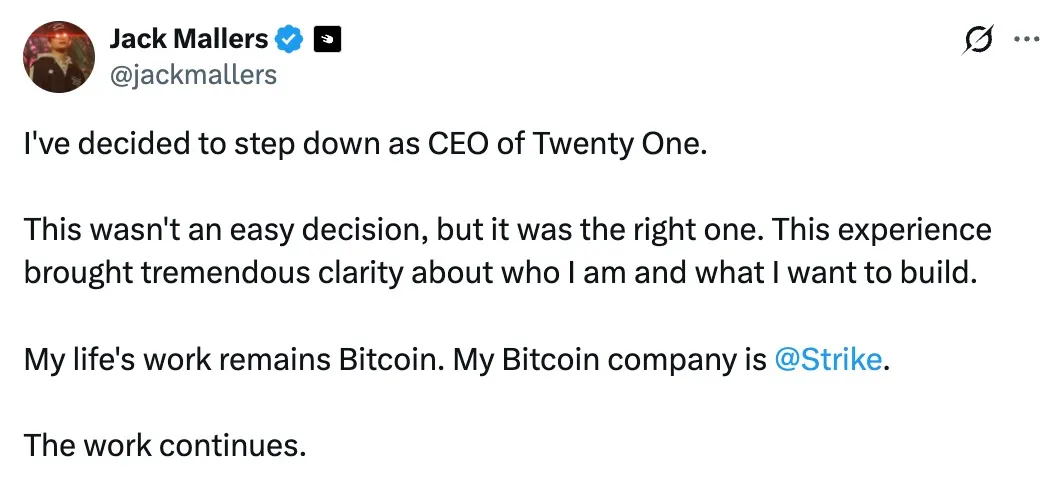
Task: Click the word "CEO" in first line
Action: pos(459,145)
